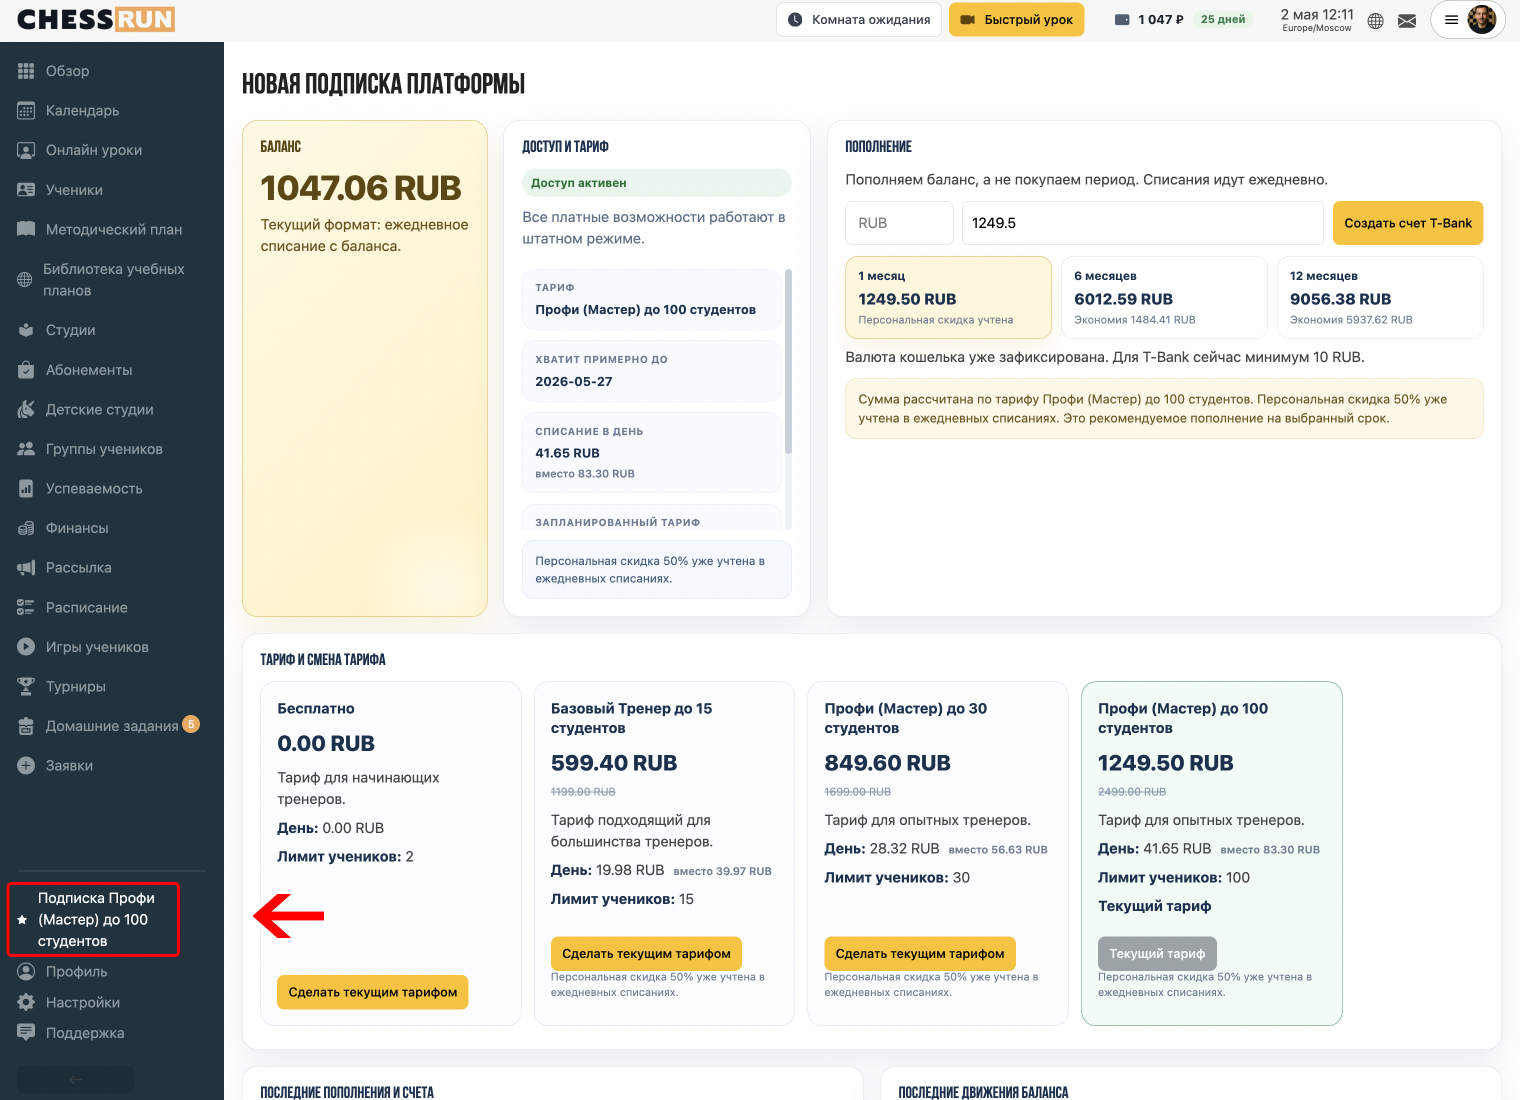1520x1100 pixels.
Task: Click the daily charge 41.65 RUB value
Action: point(568,453)
